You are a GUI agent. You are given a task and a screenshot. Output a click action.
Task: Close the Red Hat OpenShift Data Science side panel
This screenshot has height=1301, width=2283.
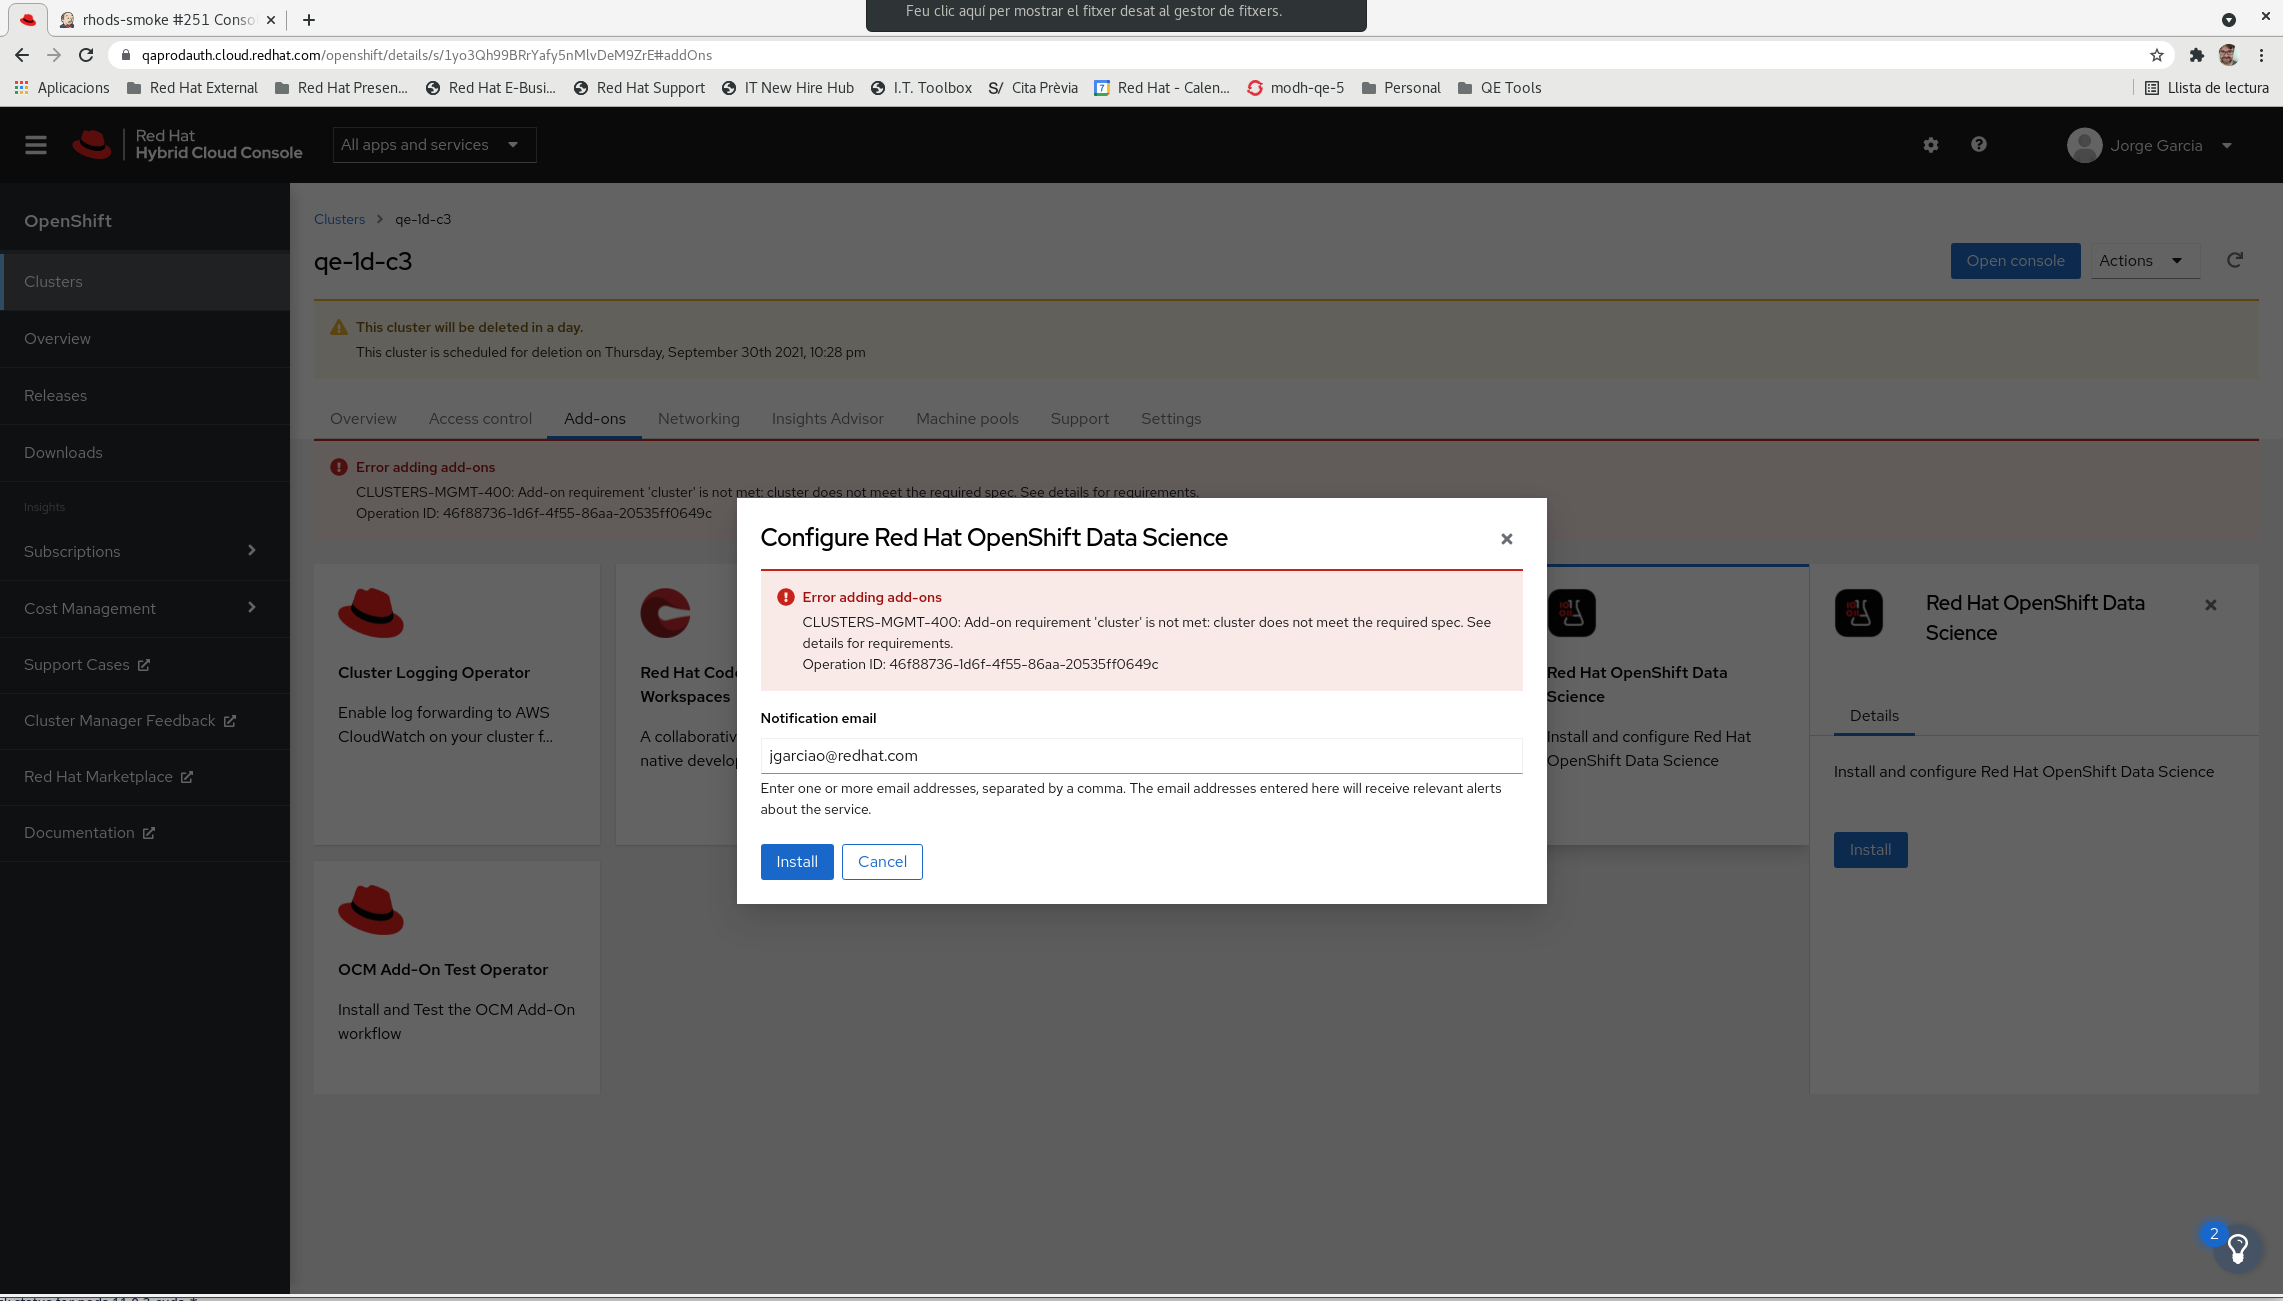coord(2210,605)
